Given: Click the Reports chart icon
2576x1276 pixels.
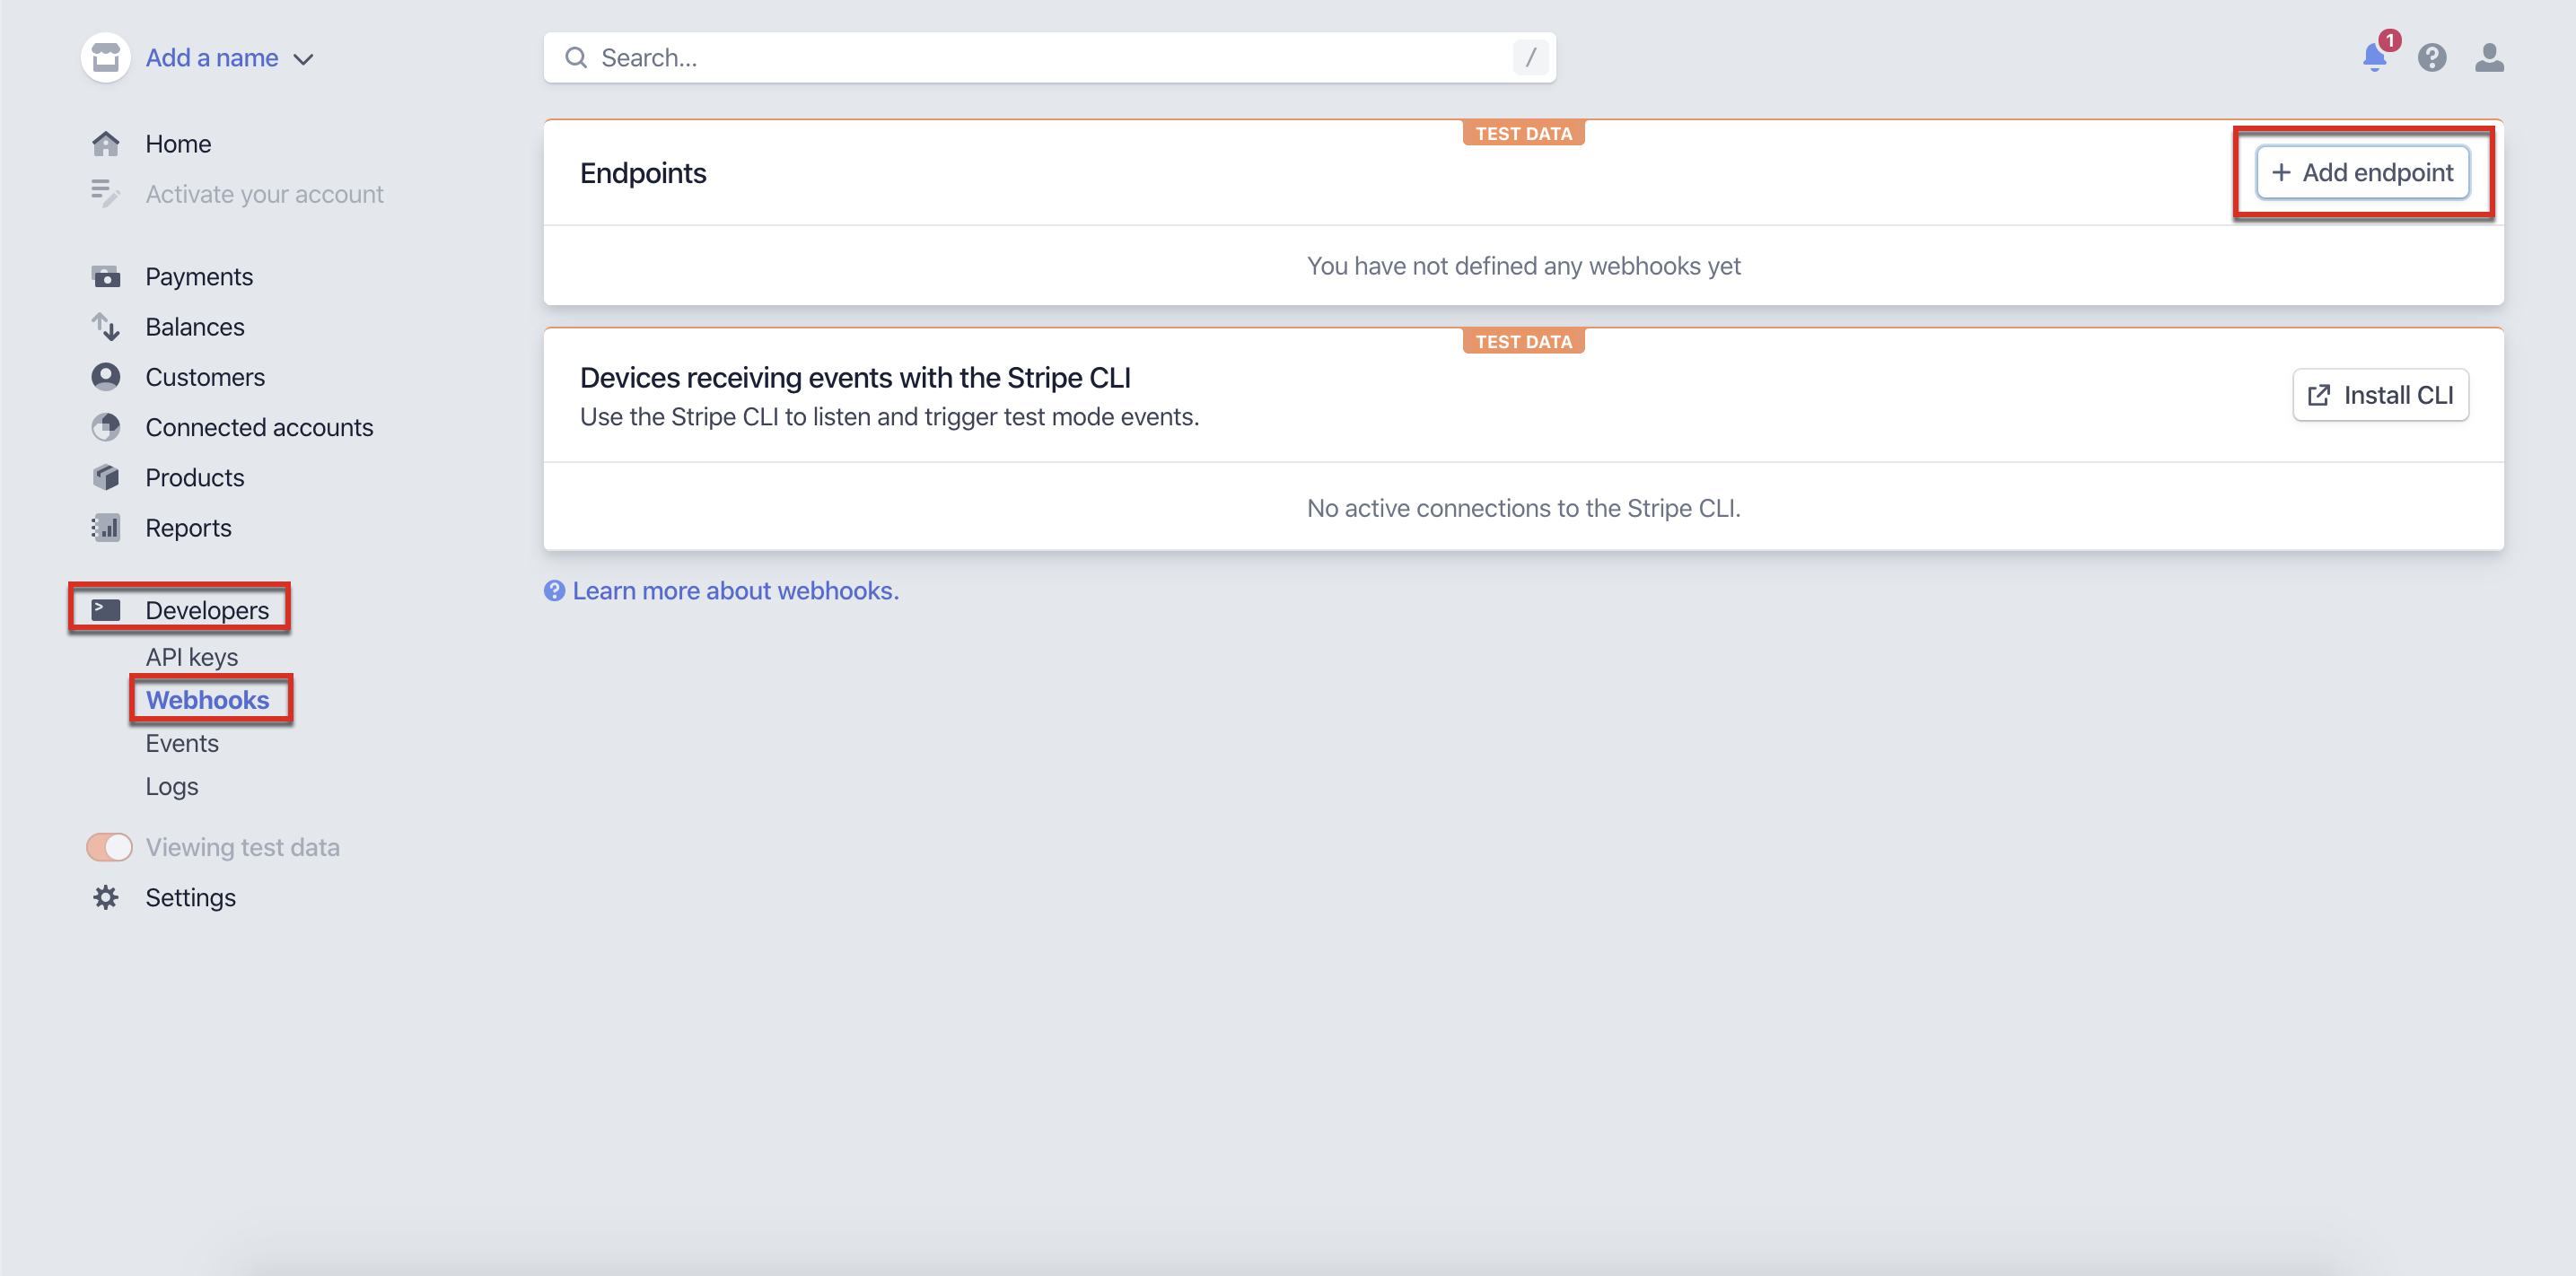Looking at the screenshot, I should 106,528.
